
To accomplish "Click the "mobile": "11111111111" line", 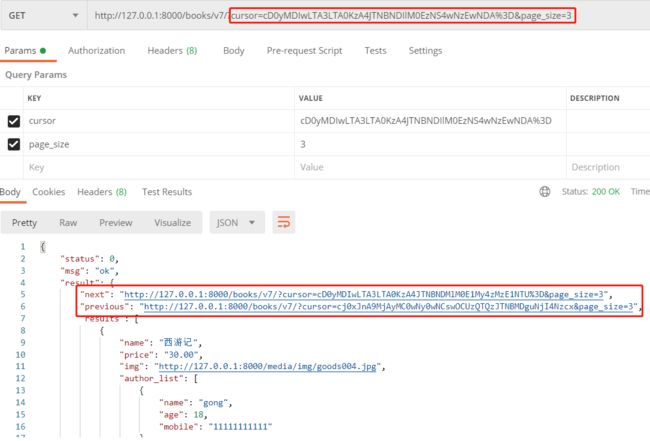I will [x=216, y=426].
